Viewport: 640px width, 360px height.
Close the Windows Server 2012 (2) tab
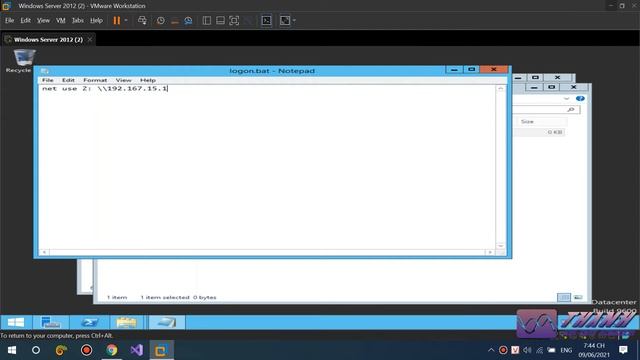point(90,40)
